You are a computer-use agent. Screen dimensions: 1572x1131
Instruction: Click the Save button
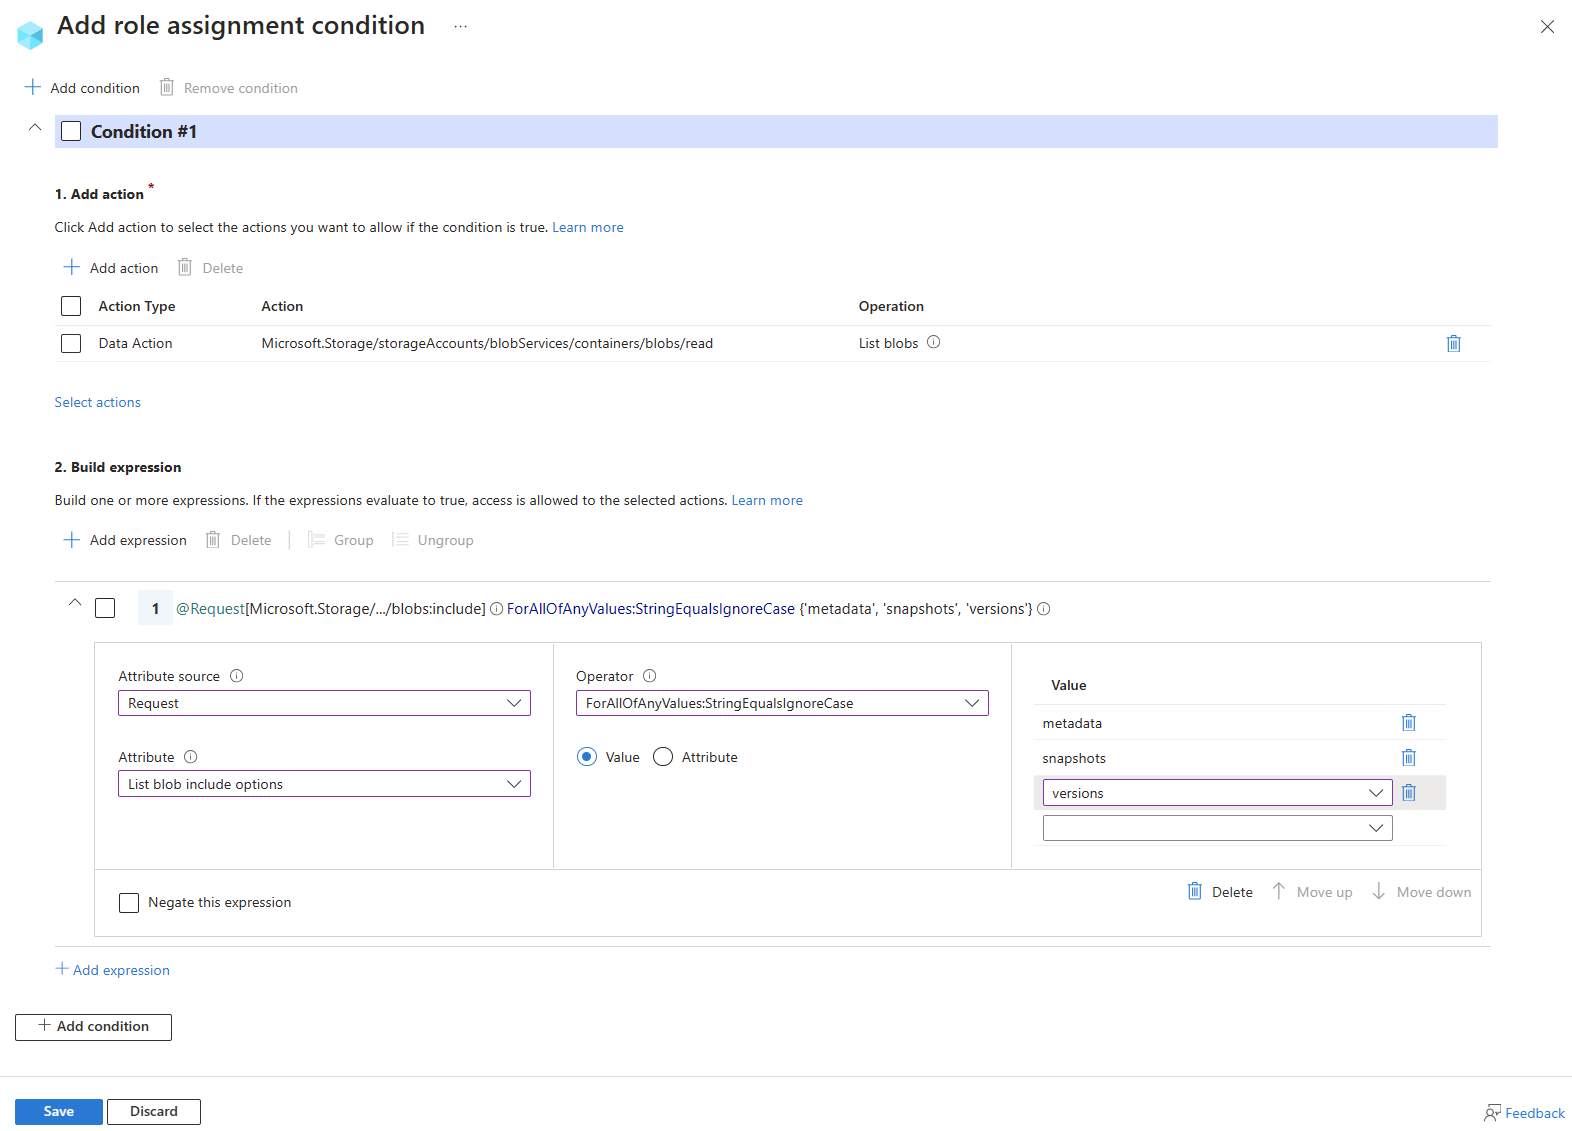click(59, 1112)
